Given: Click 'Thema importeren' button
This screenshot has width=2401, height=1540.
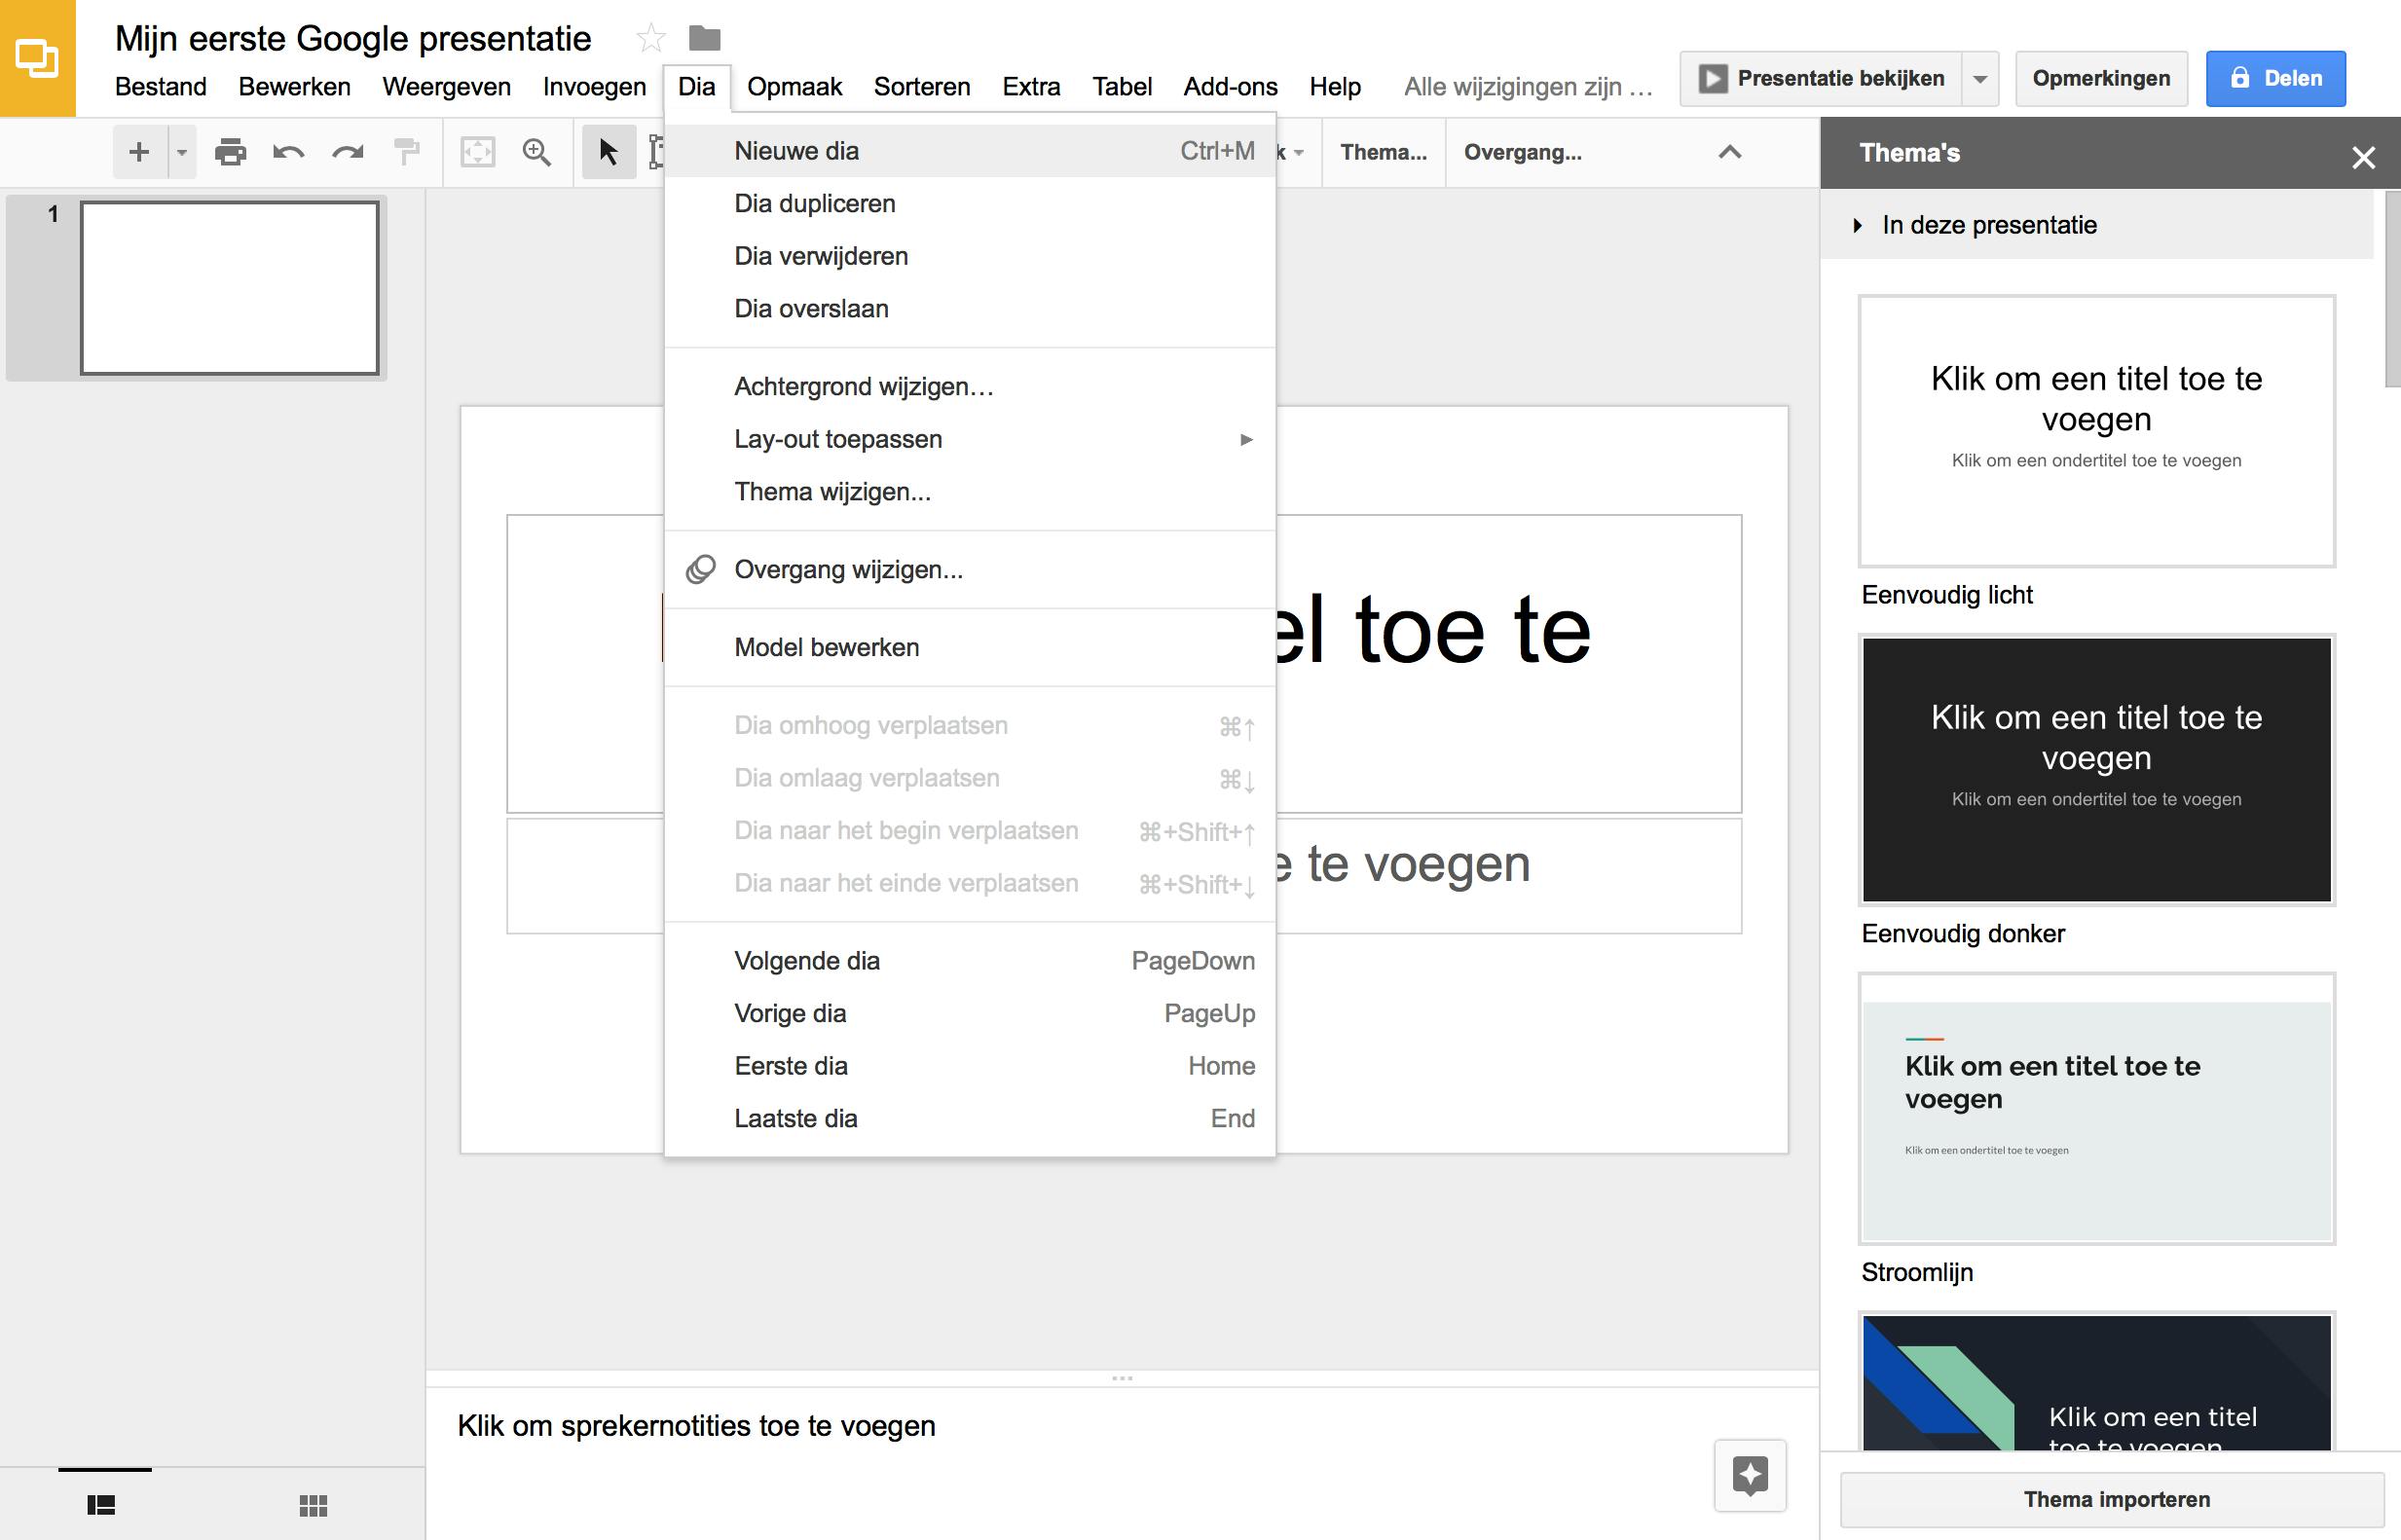Looking at the screenshot, I should point(2116,1499).
